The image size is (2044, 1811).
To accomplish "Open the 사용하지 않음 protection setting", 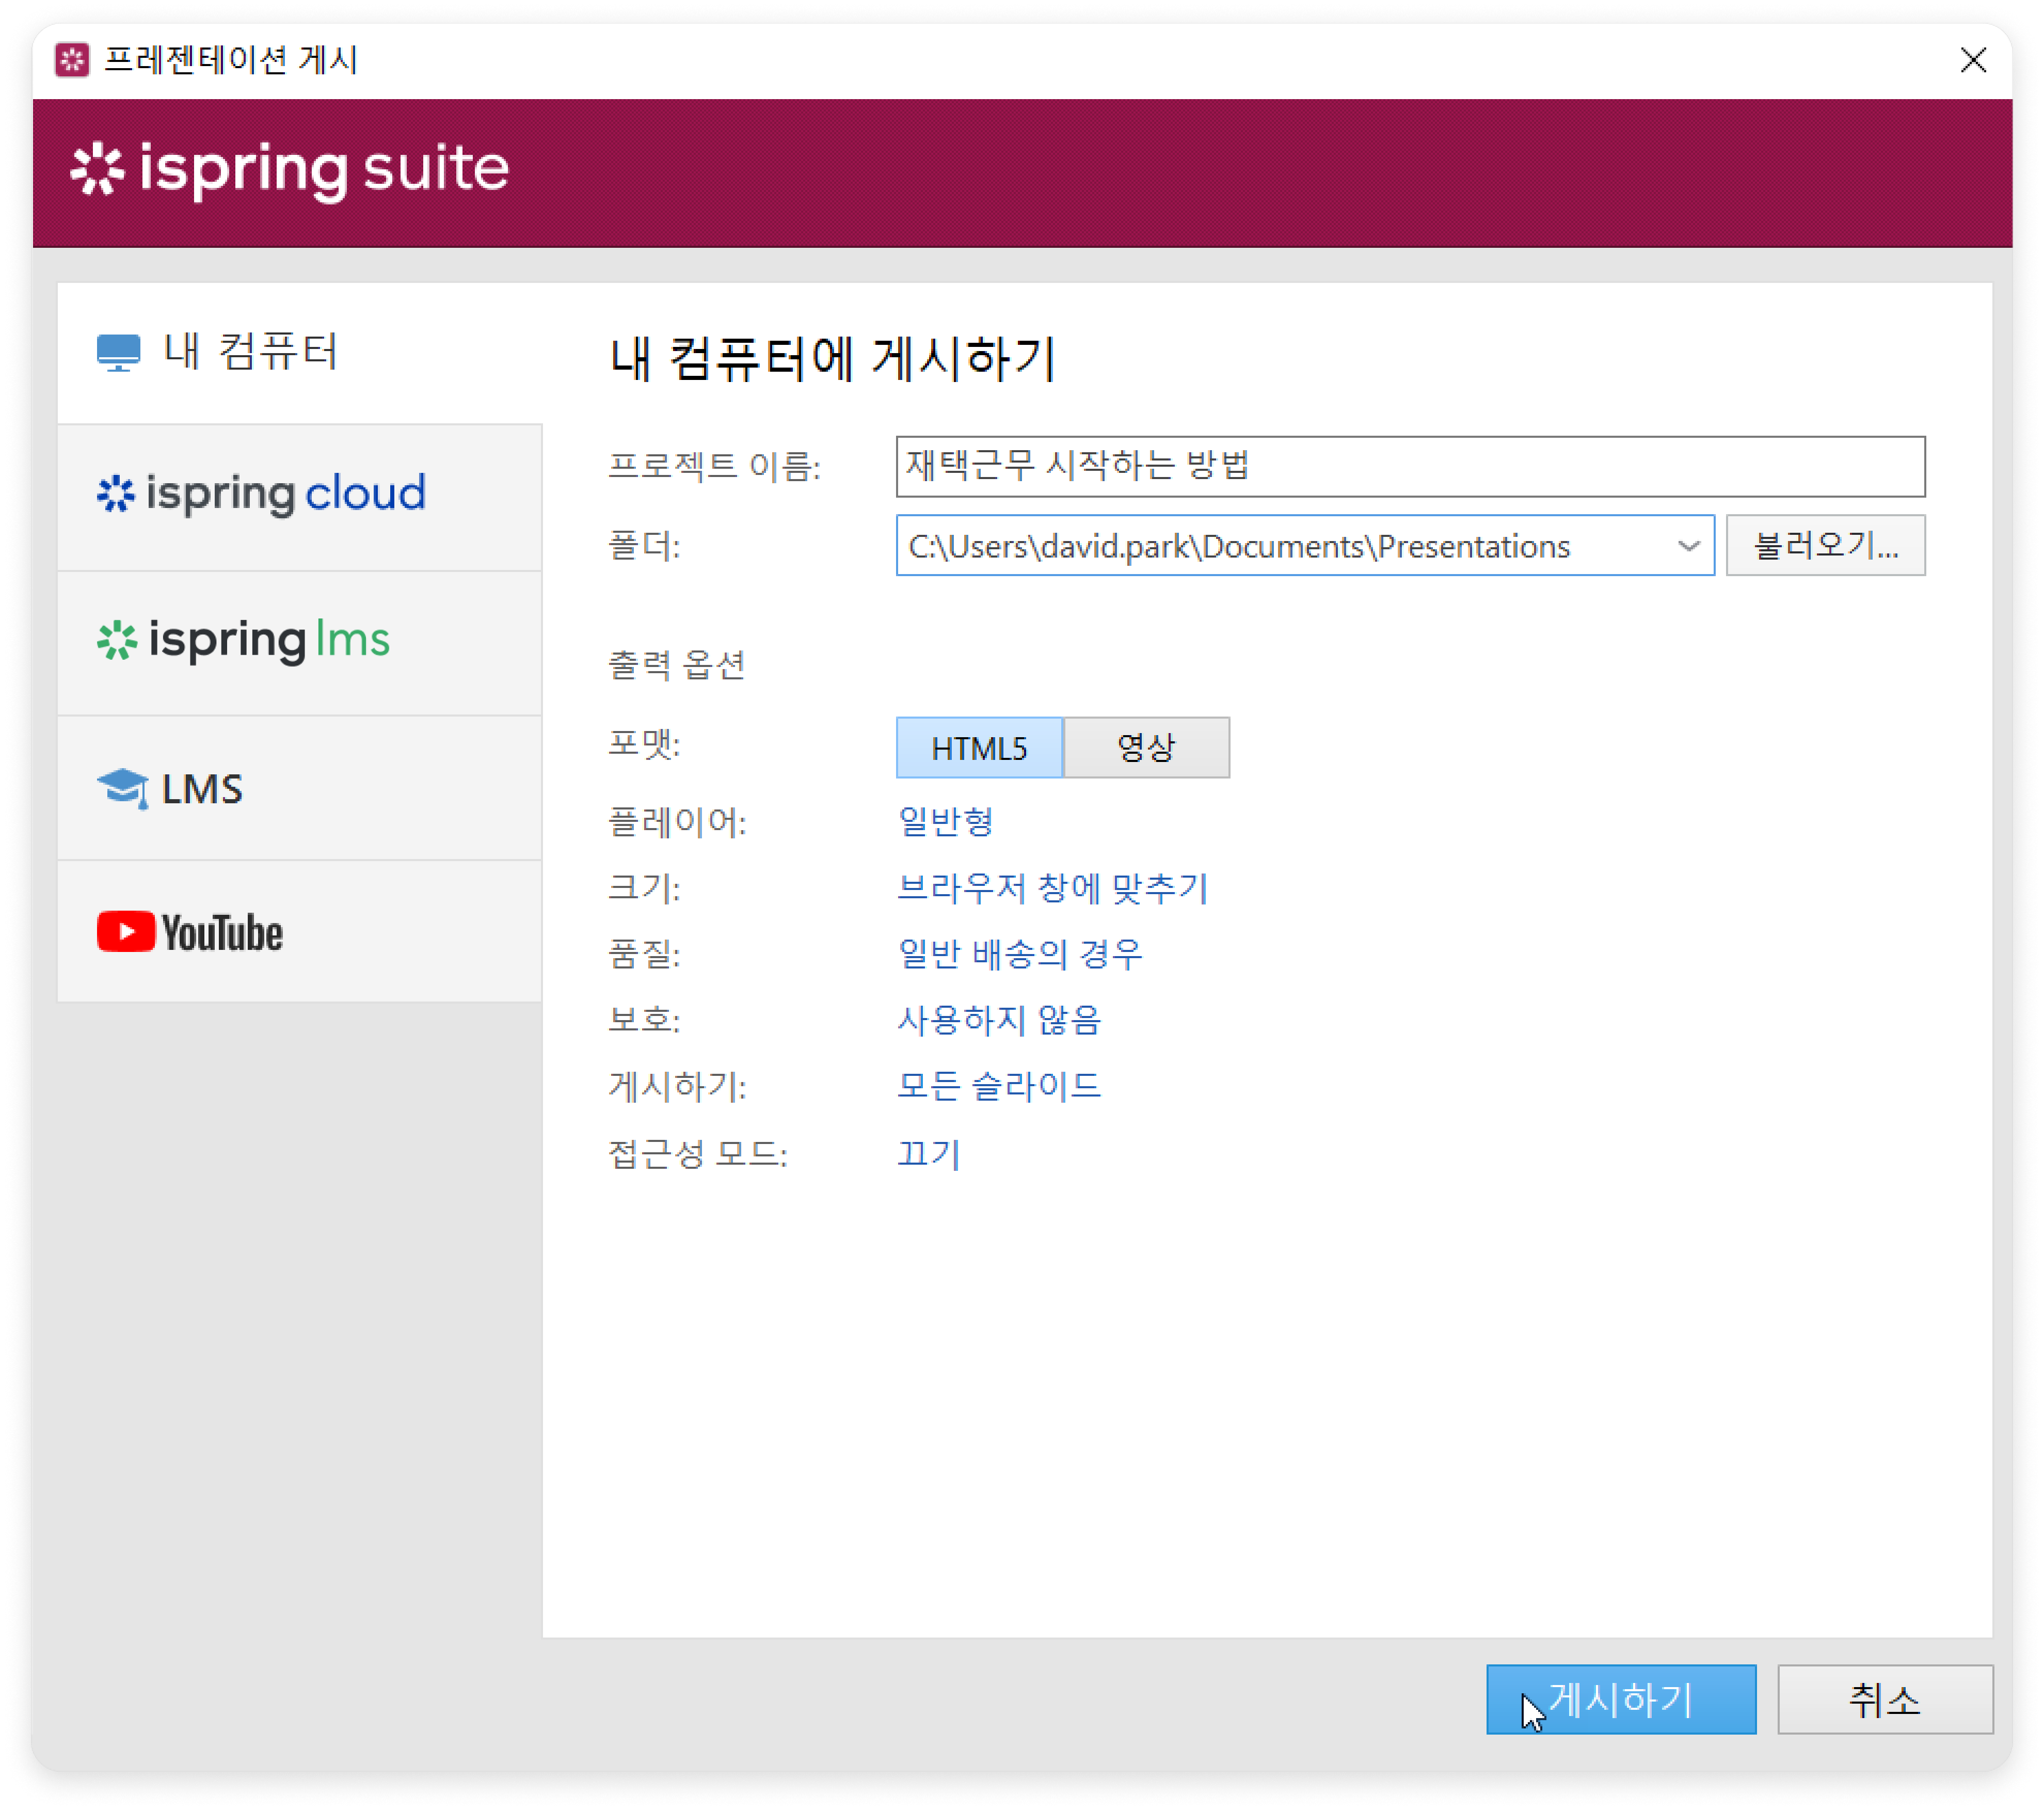I will pyautogui.click(x=998, y=1020).
